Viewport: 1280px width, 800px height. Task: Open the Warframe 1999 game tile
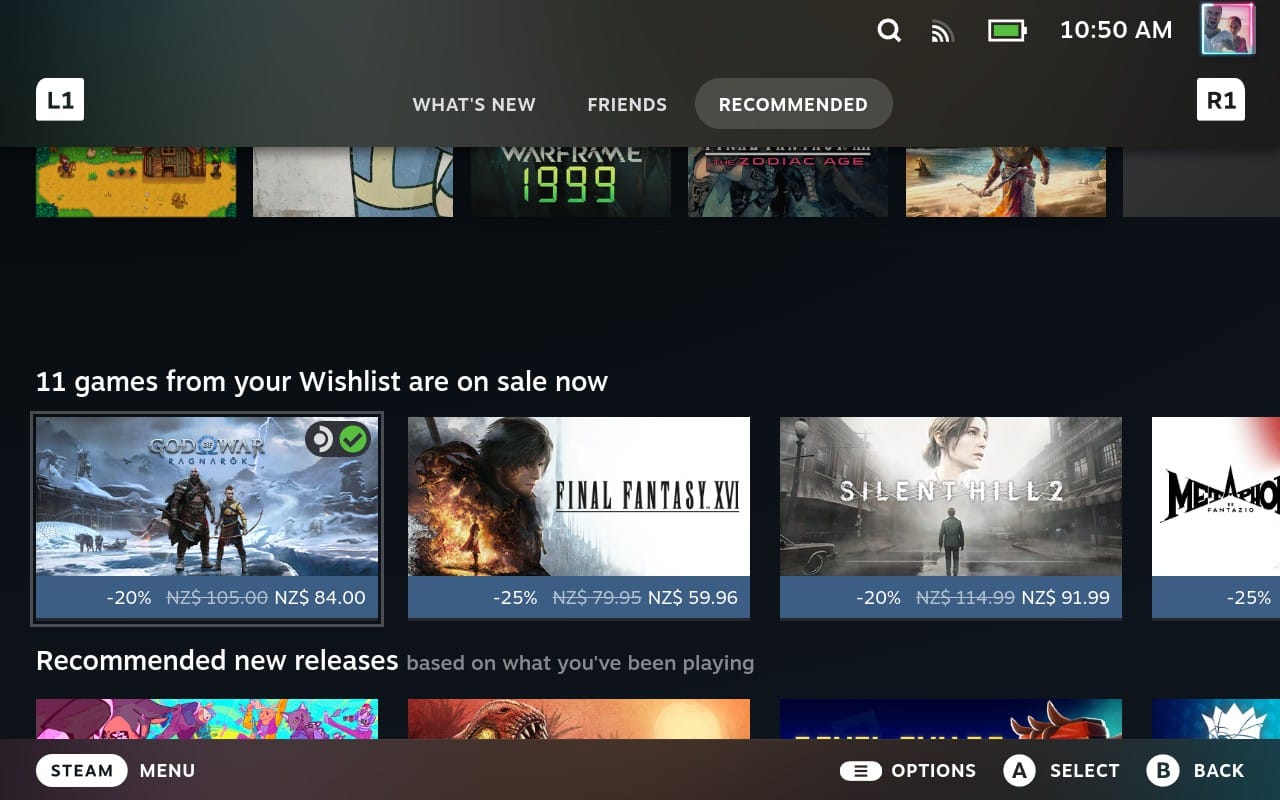[x=570, y=181]
